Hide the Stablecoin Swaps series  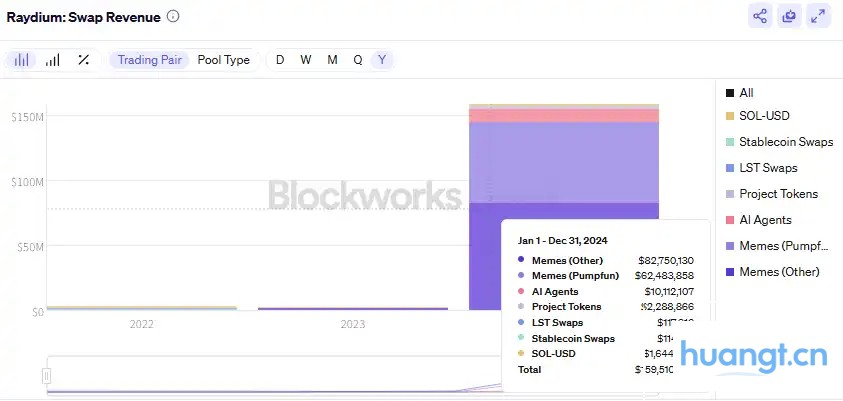[785, 142]
